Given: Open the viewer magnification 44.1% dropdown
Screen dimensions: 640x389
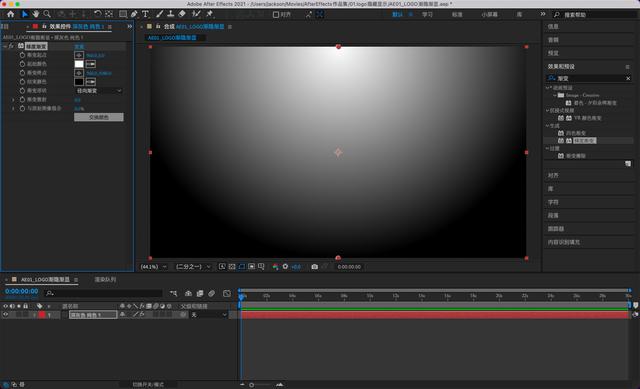Looking at the screenshot, I should (x=153, y=267).
